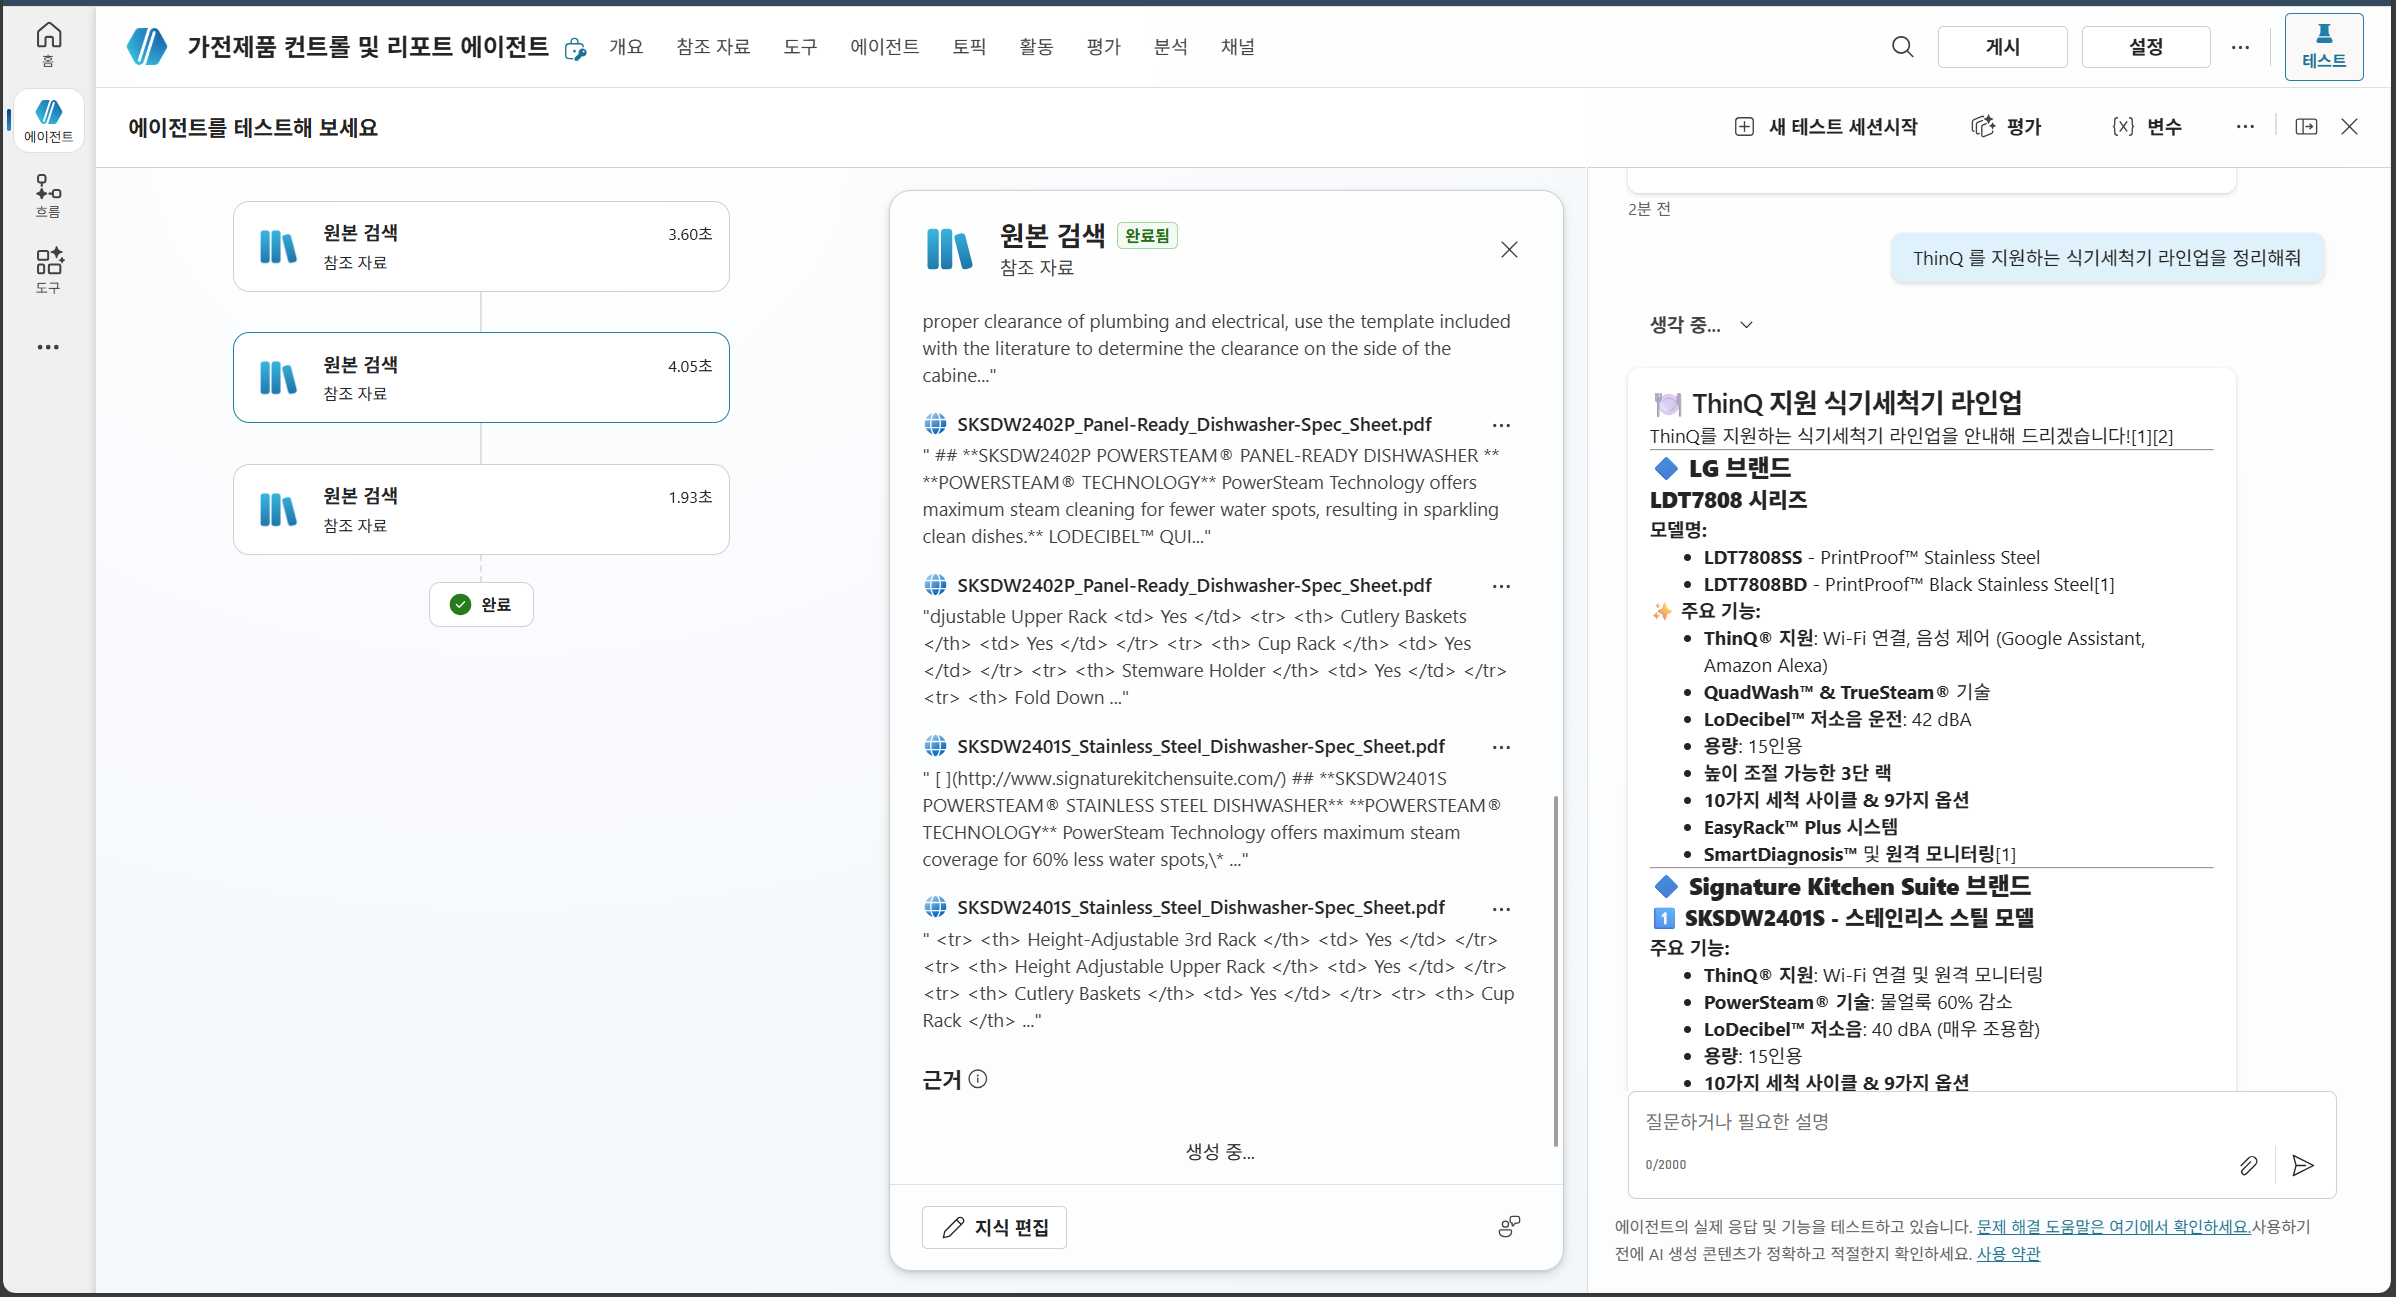The height and width of the screenshot is (1297, 2396).
Task: Click citation [1][2] in the reply intro
Action: coord(2152,437)
